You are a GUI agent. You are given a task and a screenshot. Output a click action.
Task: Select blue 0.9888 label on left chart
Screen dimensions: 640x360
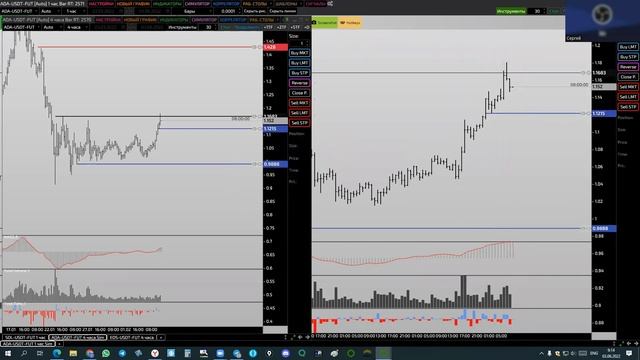[276, 164]
